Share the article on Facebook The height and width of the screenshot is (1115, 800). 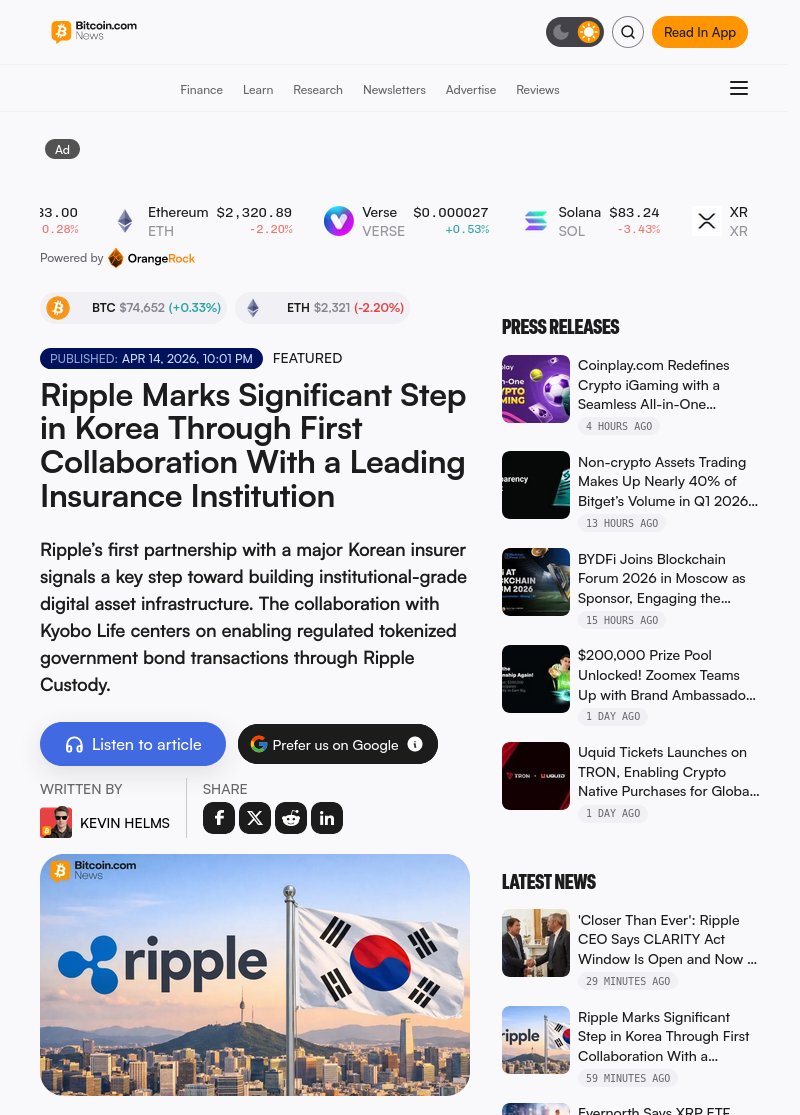(219, 818)
